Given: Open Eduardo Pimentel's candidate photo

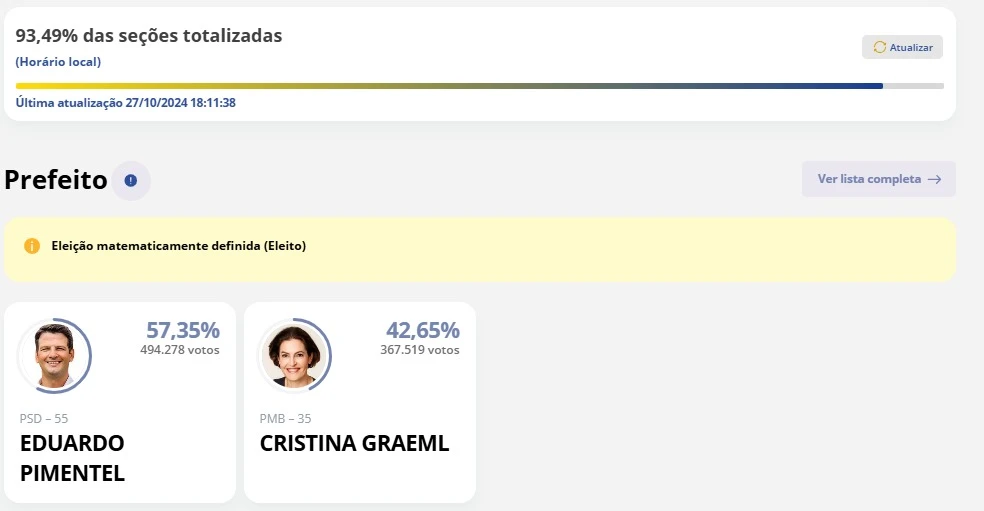Looking at the screenshot, I should pyautogui.click(x=54, y=355).
